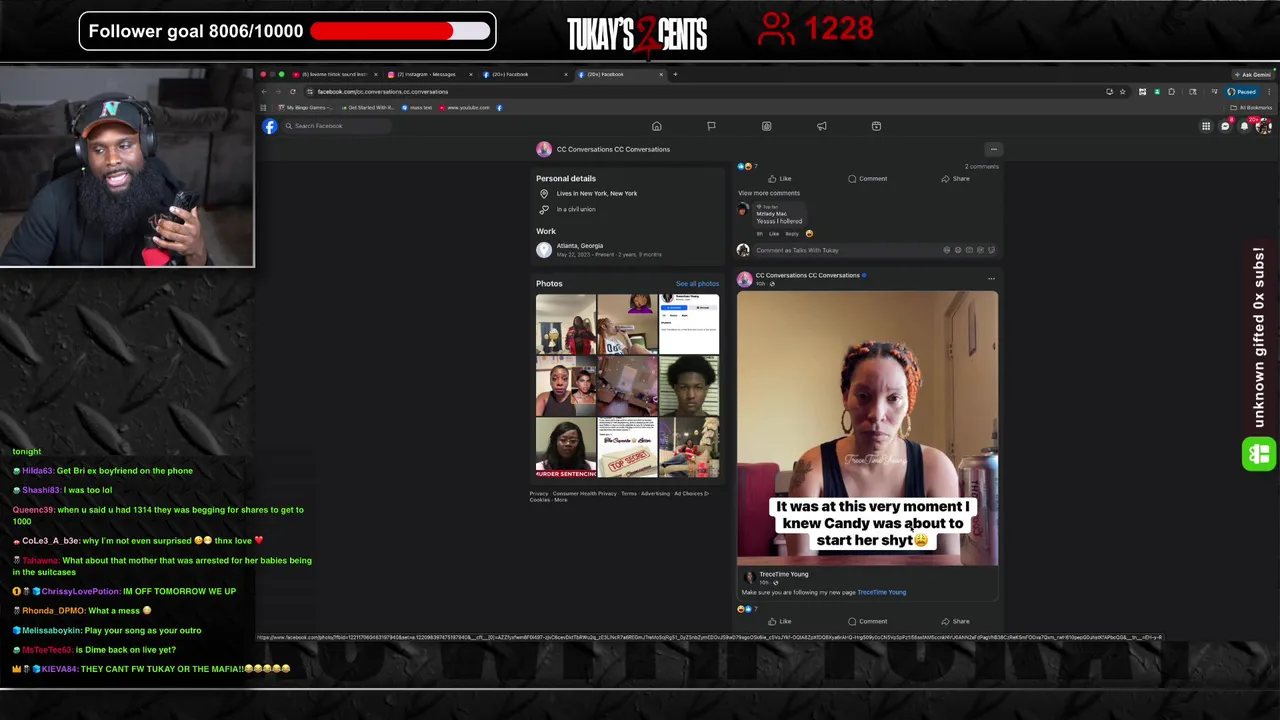The image size is (1280, 720).
Task: Play the Candy video post thumbnail
Action: [x=867, y=429]
